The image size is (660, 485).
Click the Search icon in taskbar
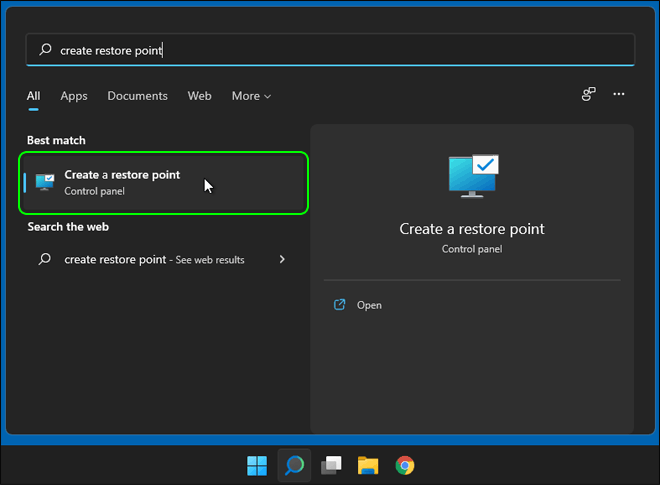pyautogui.click(x=294, y=466)
